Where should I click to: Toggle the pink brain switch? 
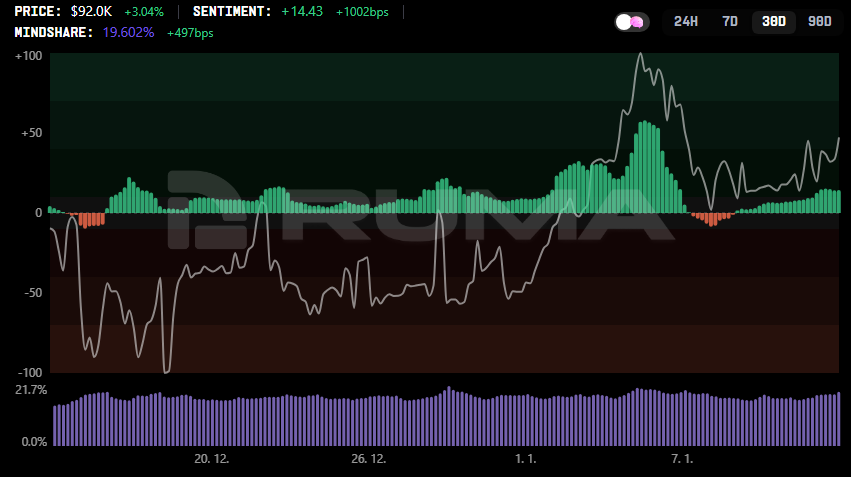pos(632,22)
